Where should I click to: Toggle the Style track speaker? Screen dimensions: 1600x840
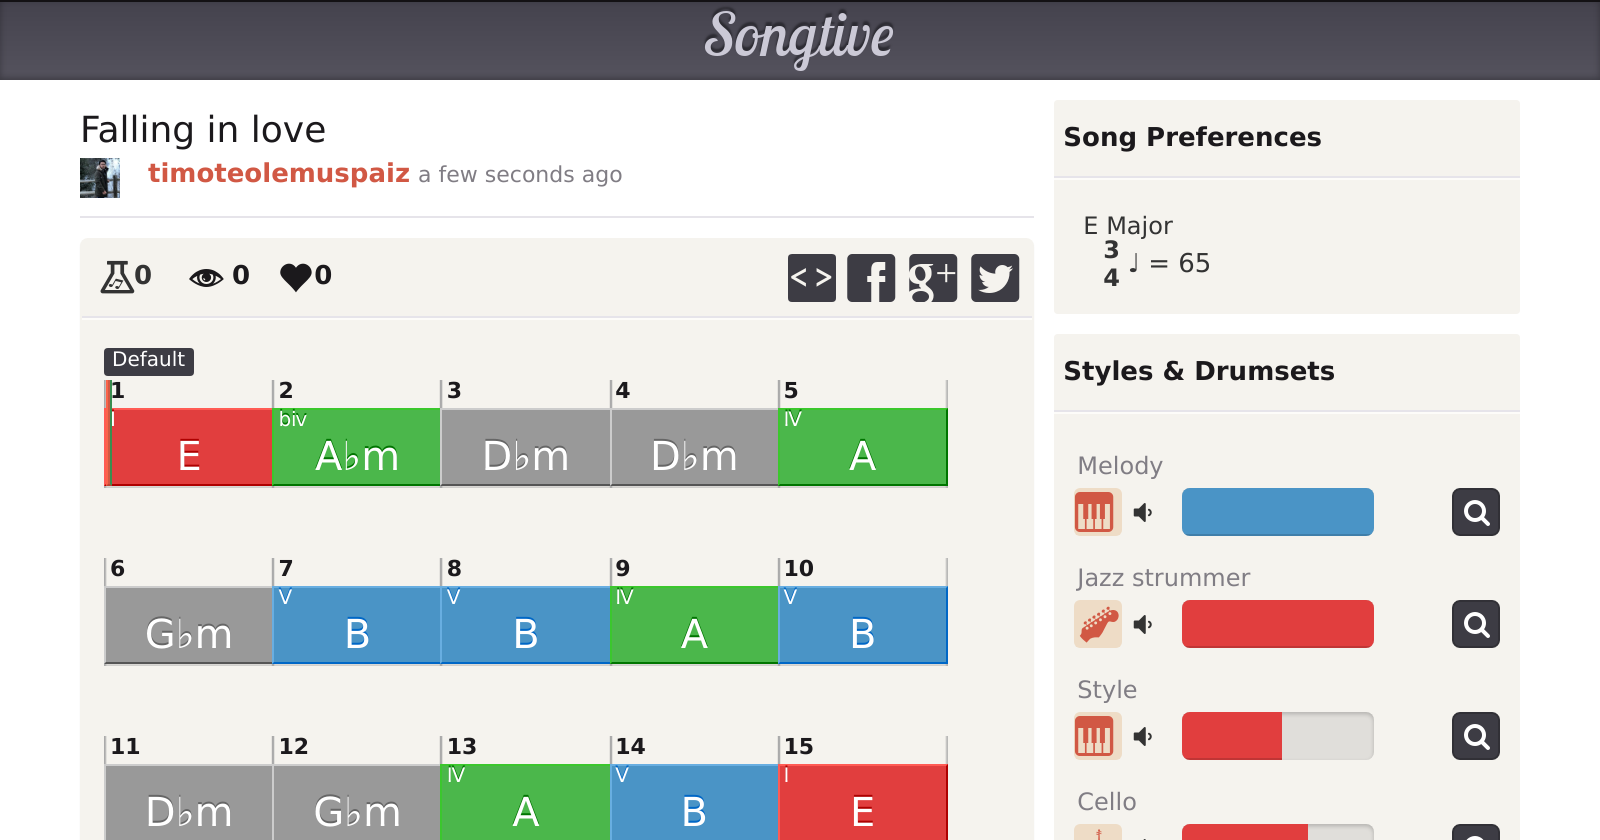point(1143,737)
